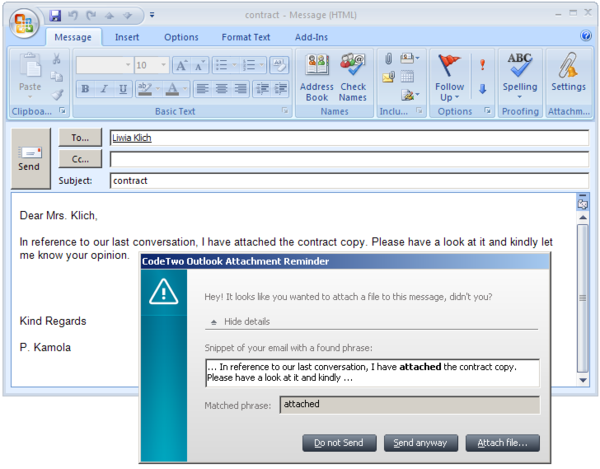Open the Customize Quick Access Toolbar dropdown

pos(152,15)
